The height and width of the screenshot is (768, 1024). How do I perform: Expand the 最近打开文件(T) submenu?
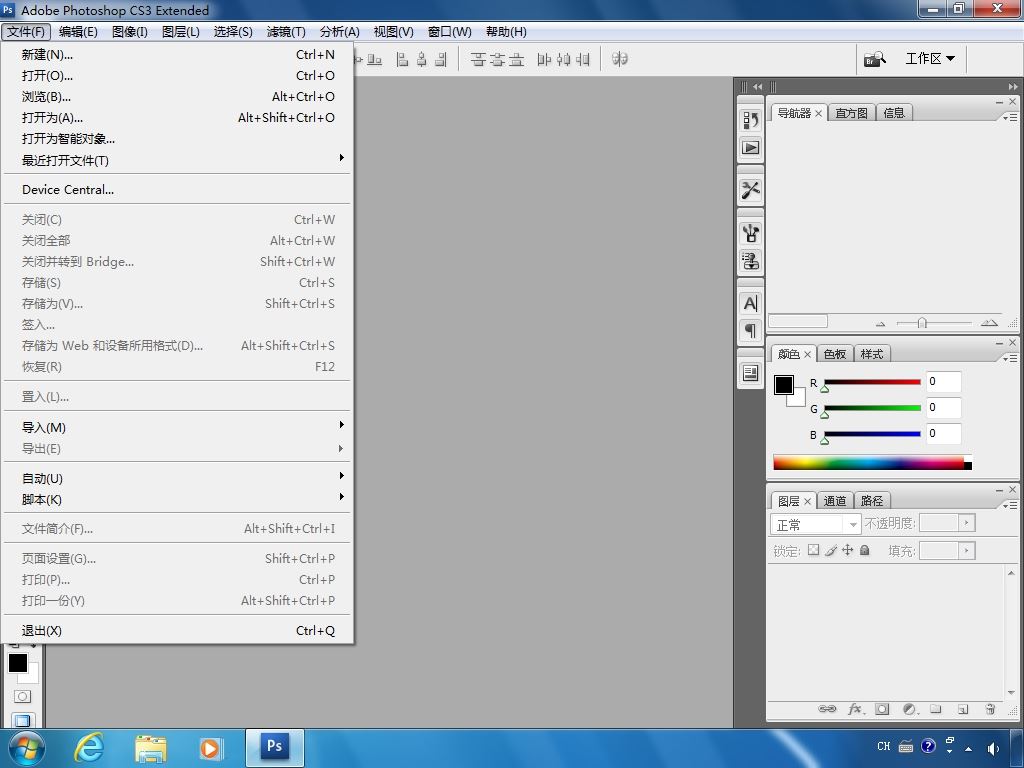point(178,160)
